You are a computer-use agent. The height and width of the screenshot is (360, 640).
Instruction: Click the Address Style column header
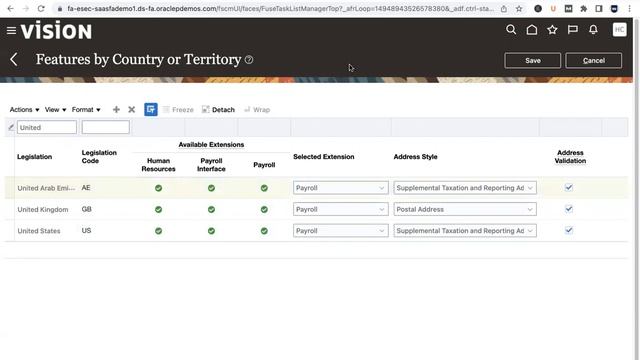(x=415, y=157)
